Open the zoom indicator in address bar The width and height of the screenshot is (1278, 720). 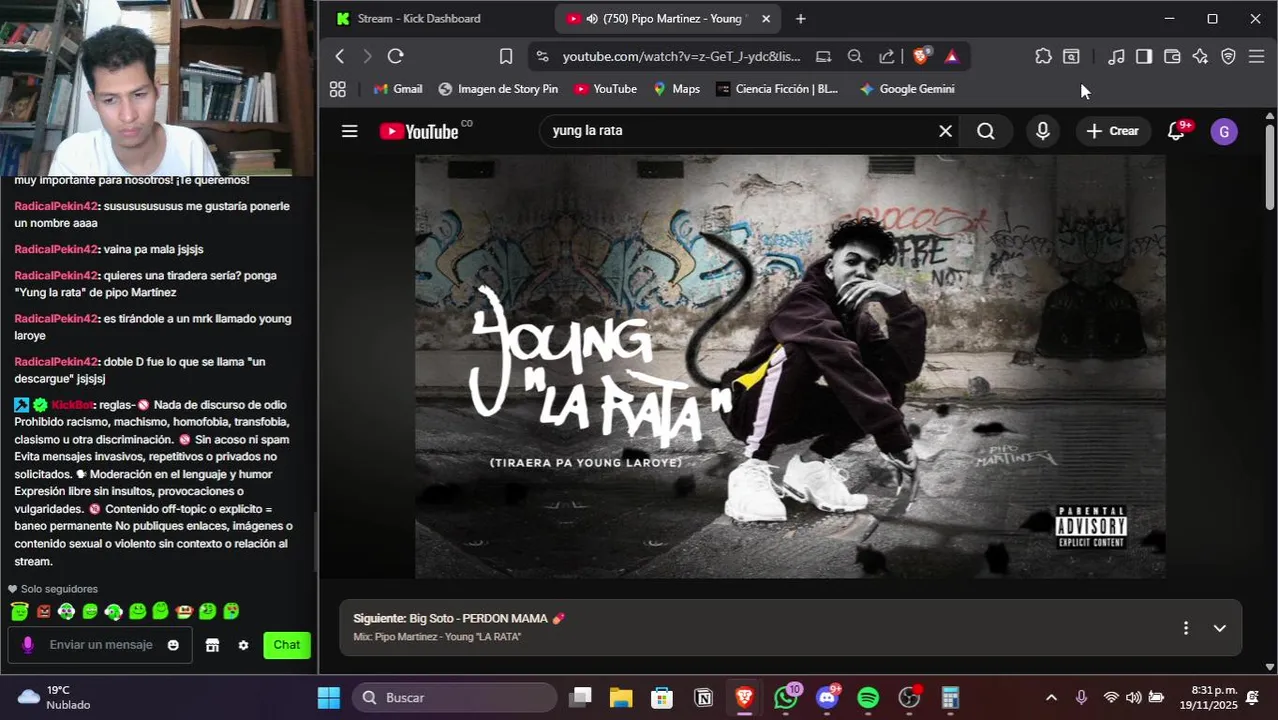855,56
